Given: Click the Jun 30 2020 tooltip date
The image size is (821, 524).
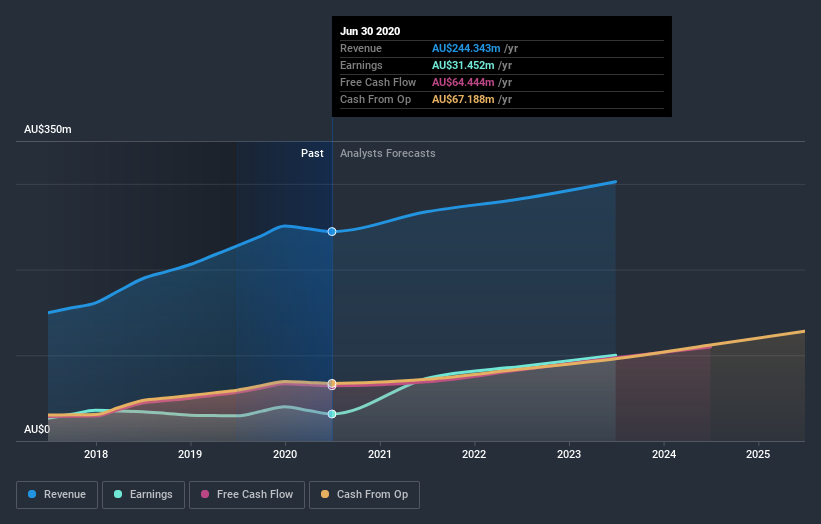Looking at the screenshot, I should point(370,31).
